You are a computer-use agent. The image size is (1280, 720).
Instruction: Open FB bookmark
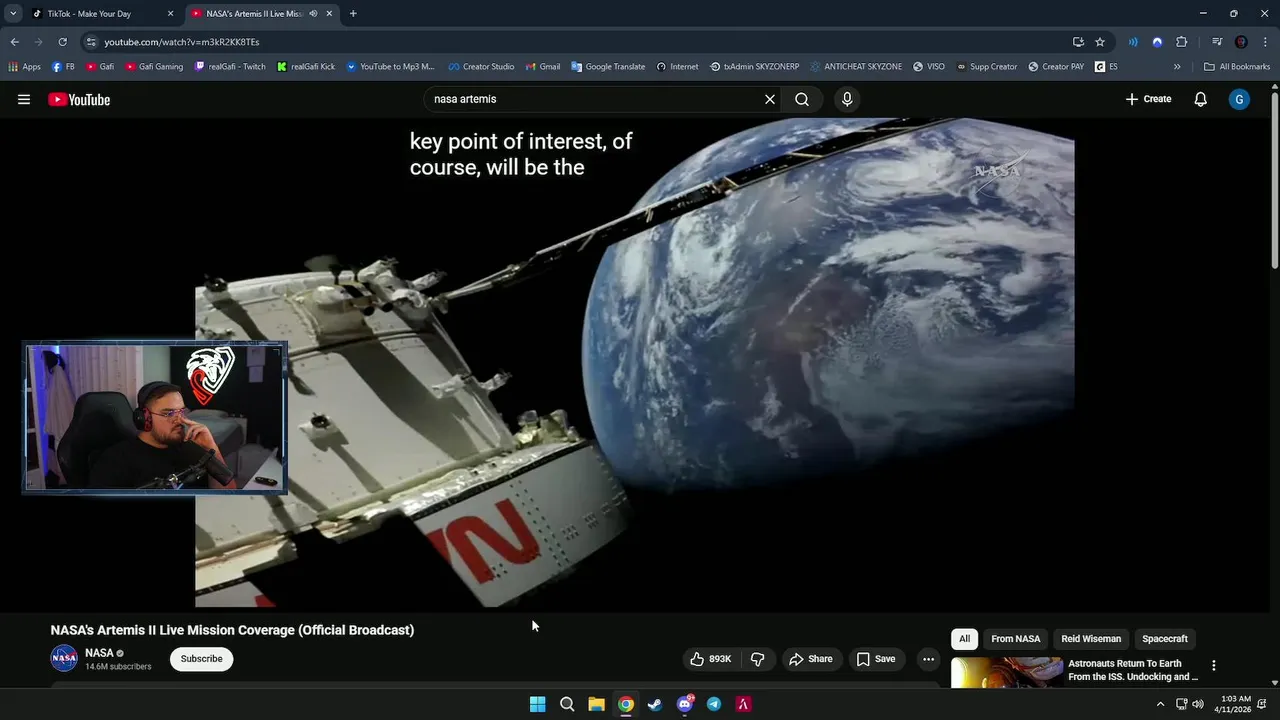[63, 67]
